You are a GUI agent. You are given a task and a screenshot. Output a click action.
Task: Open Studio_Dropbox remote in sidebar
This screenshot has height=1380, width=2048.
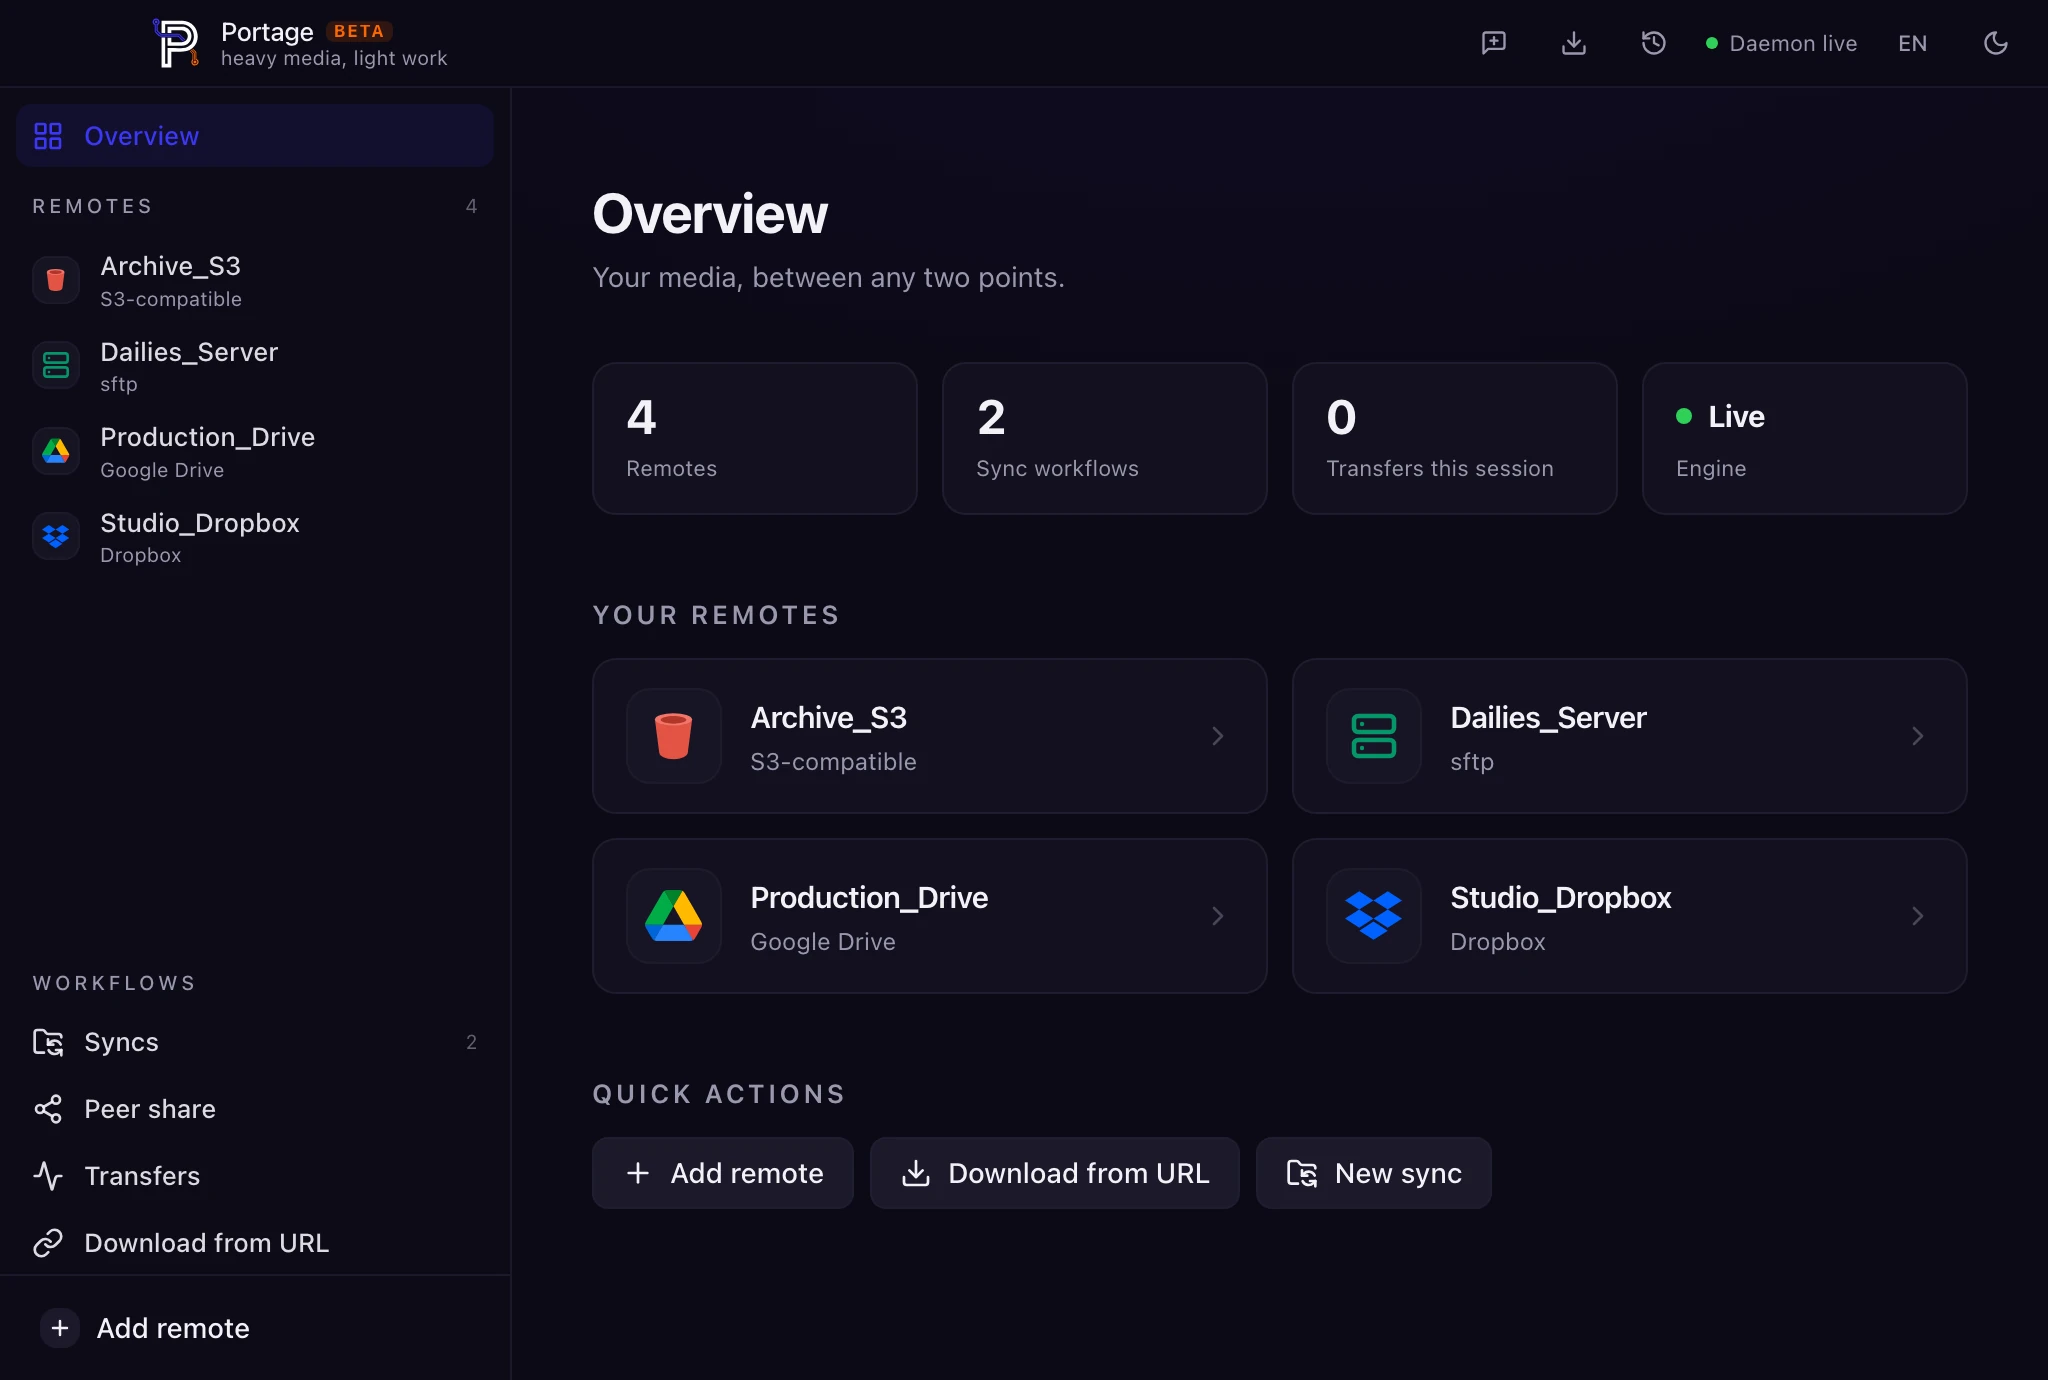tap(255, 537)
